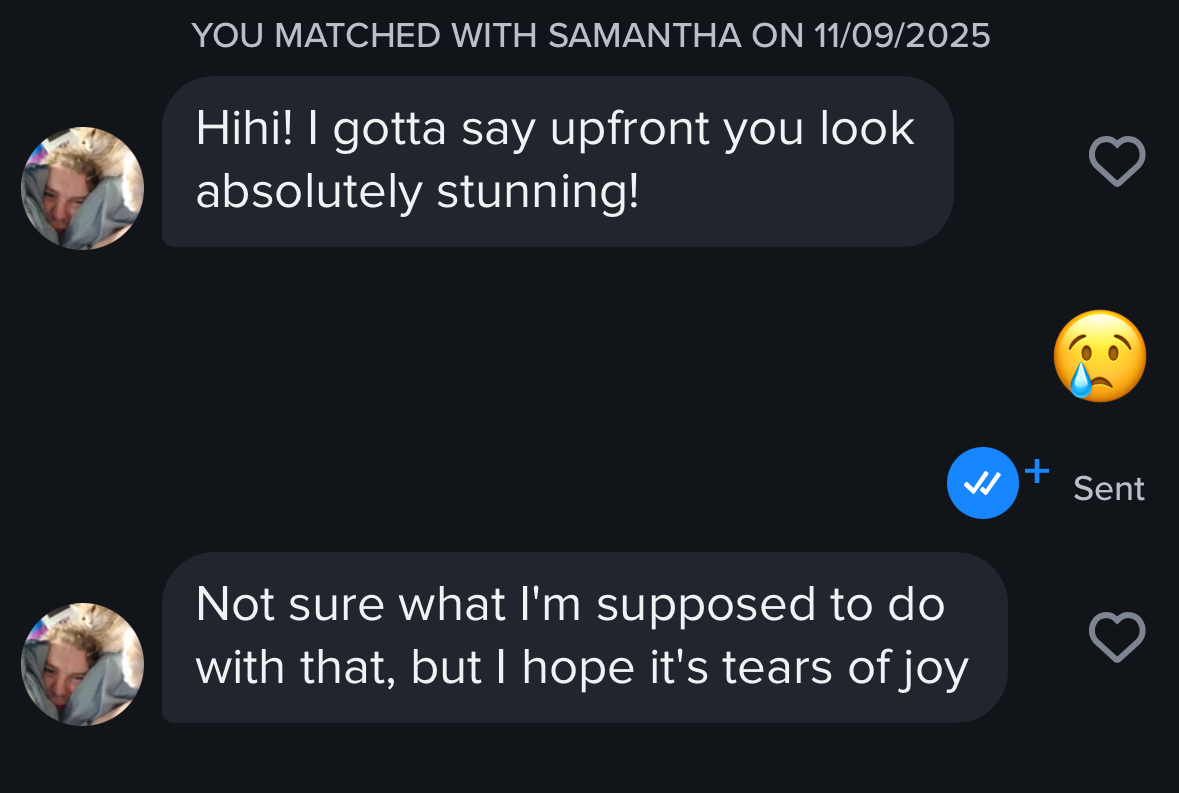The width and height of the screenshot is (1179, 793).
Task: Tap the sent crying face emoji
Action: [1099, 356]
